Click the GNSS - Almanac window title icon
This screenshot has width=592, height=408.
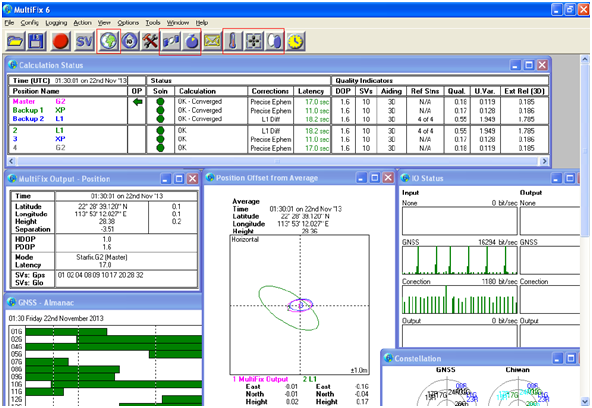[12, 302]
